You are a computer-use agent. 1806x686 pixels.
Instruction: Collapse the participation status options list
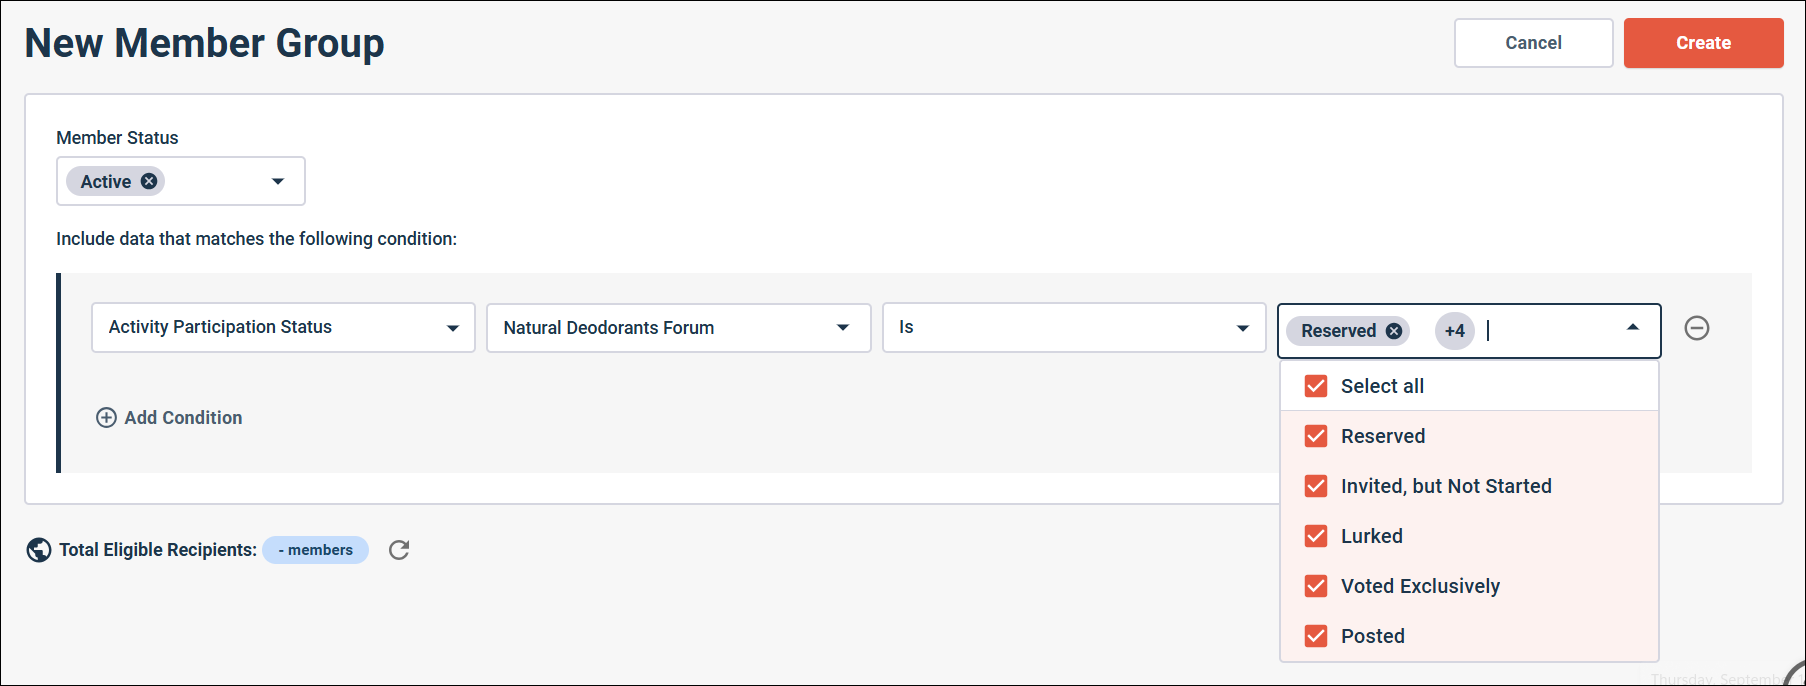point(1632,327)
